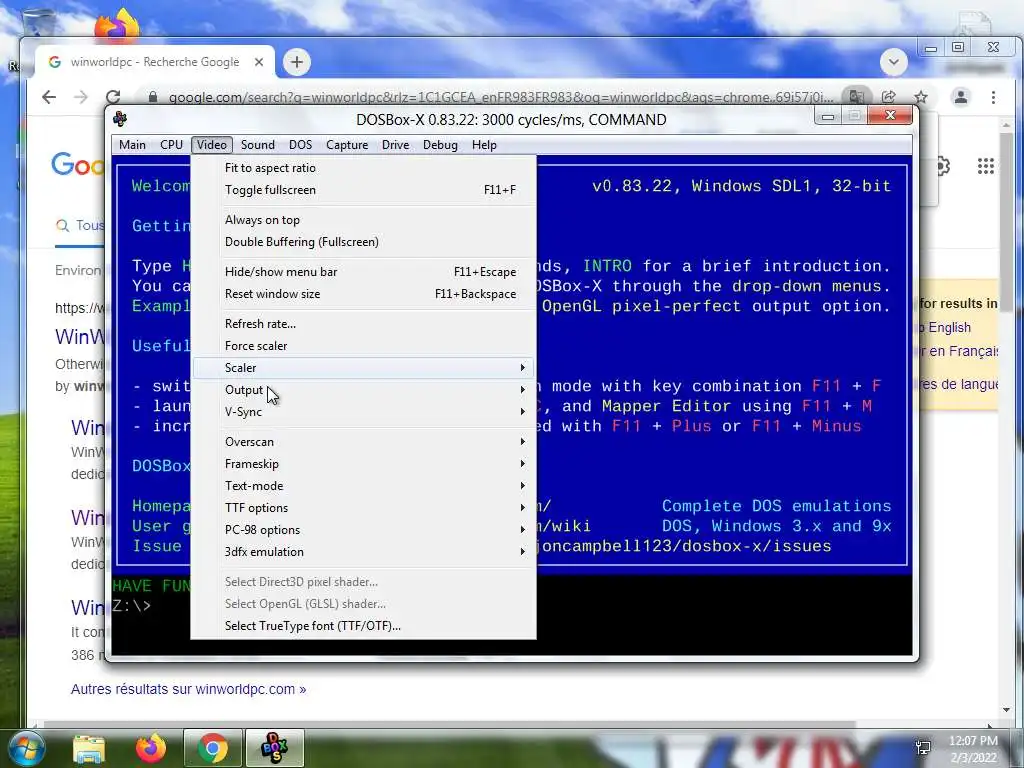The image size is (1024, 768).
Task: Open the CPU menu in DOSBox-X
Action: [171, 145]
